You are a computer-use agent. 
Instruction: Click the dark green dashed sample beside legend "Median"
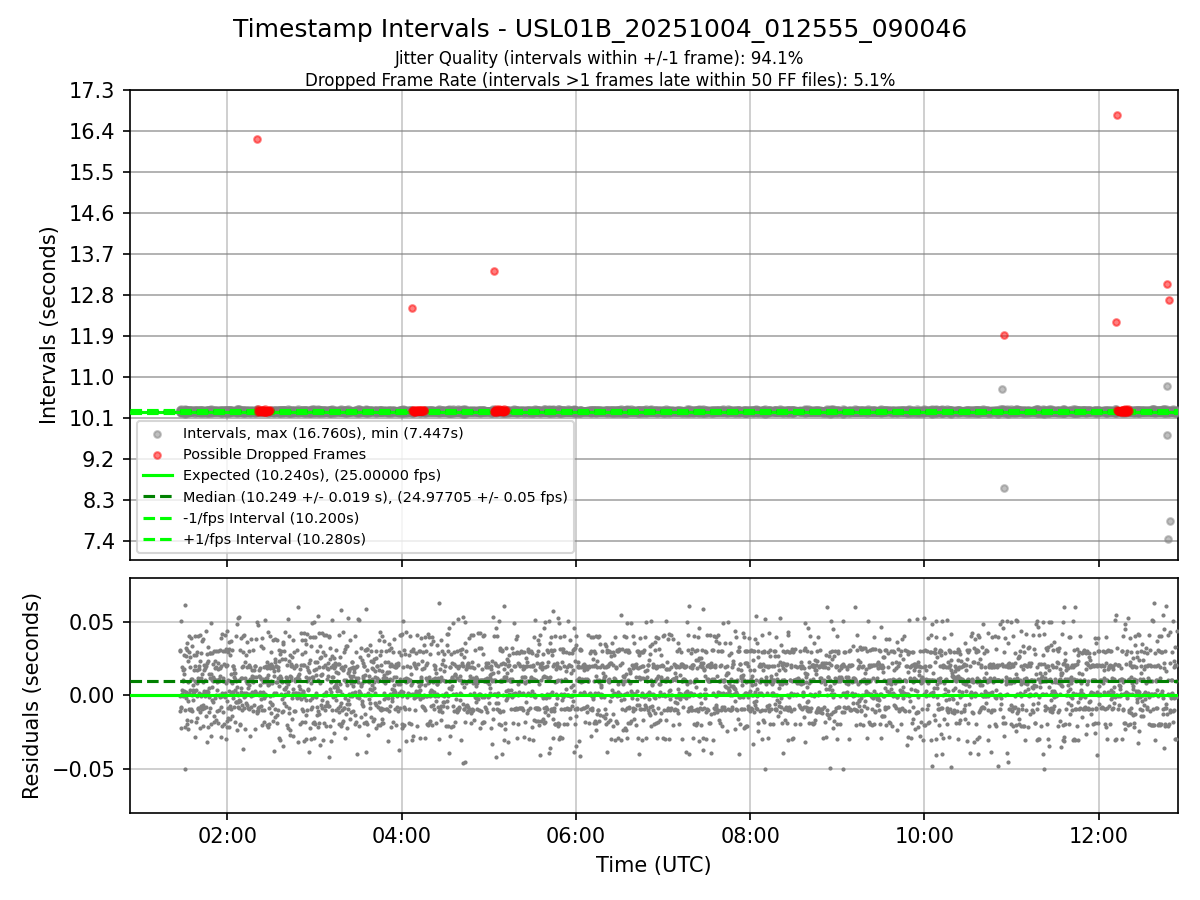pyautogui.click(x=157, y=497)
